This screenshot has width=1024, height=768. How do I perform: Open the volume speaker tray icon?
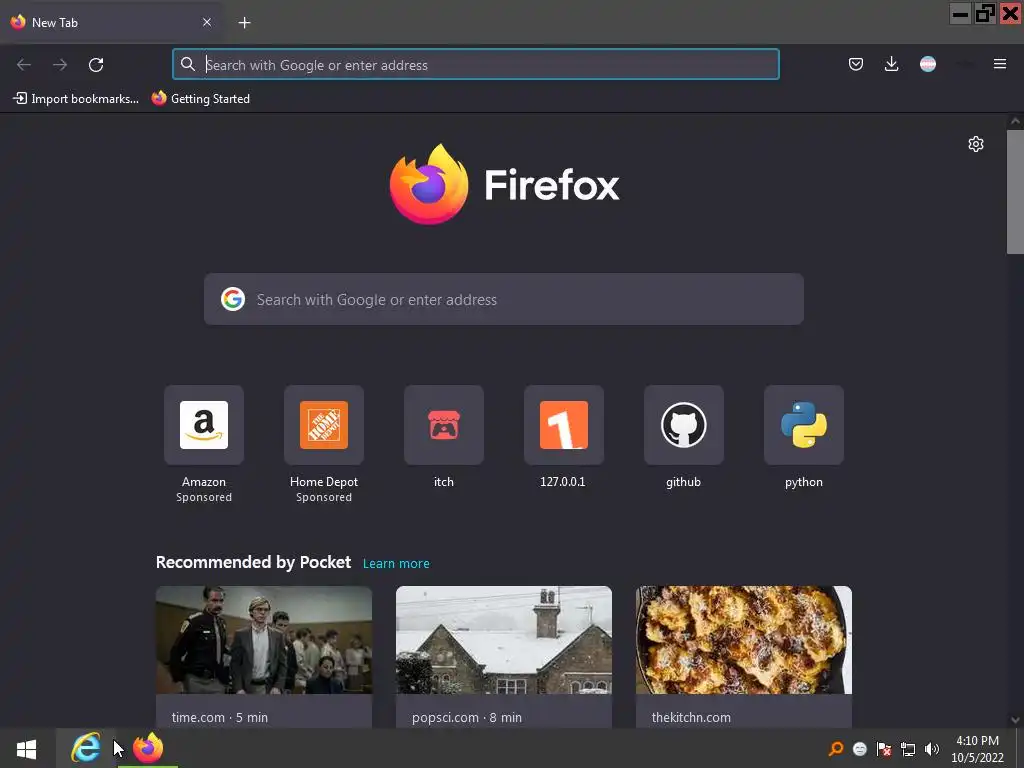point(932,749)
